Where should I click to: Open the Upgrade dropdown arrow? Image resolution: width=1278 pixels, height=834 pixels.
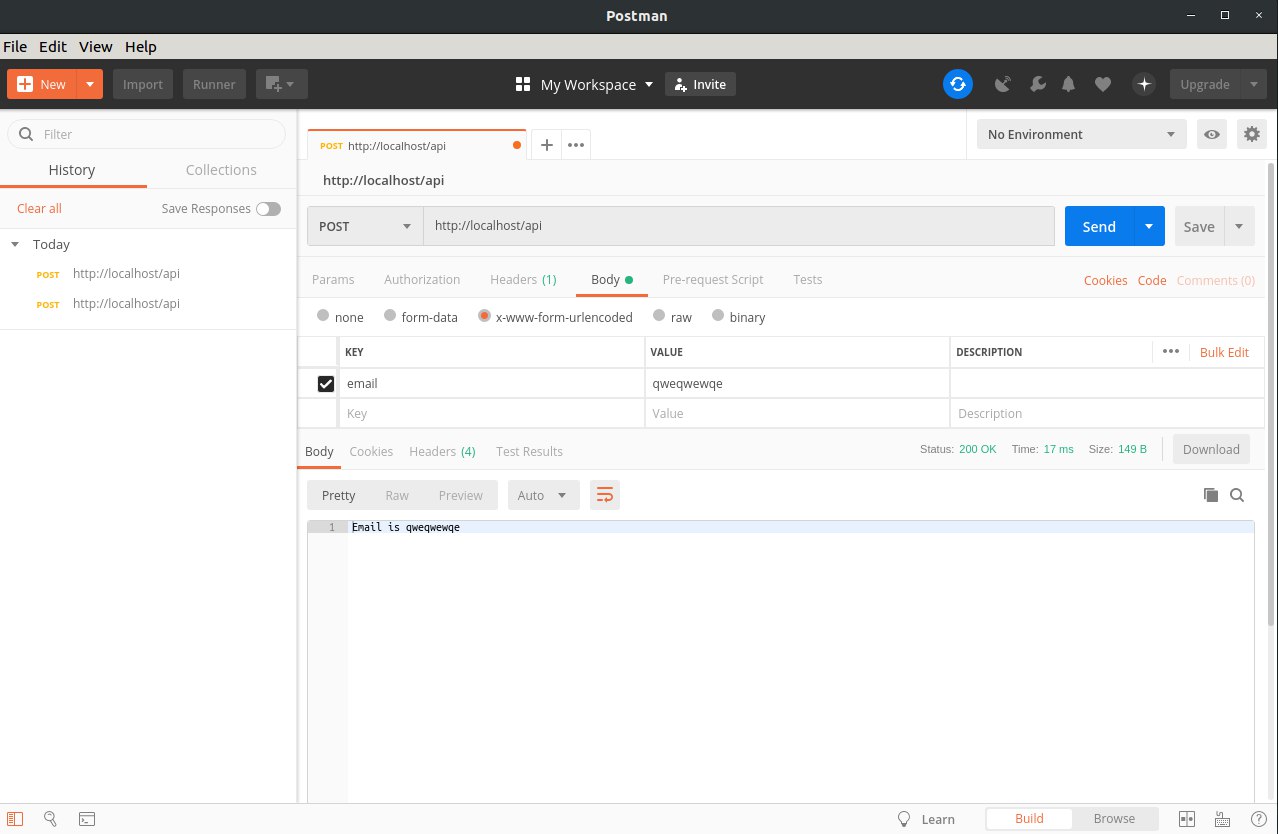click(x=1254, y=84)
